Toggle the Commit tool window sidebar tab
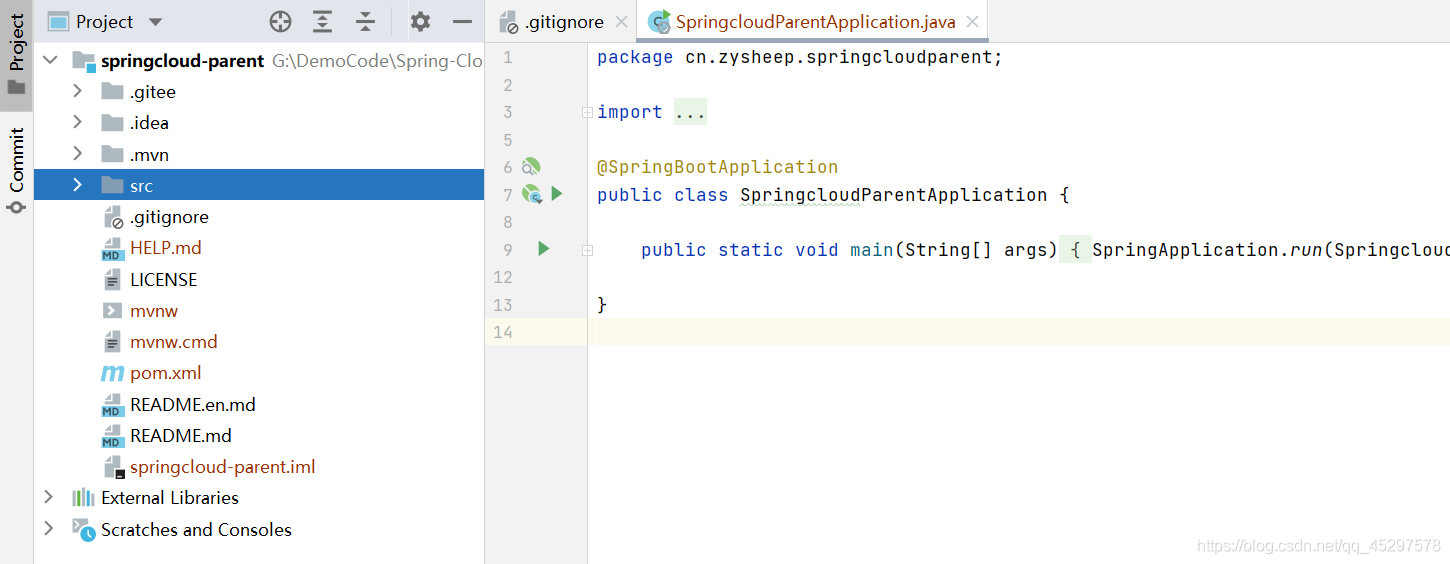The height and width of the screenshot is (564, 1450). 16,168
